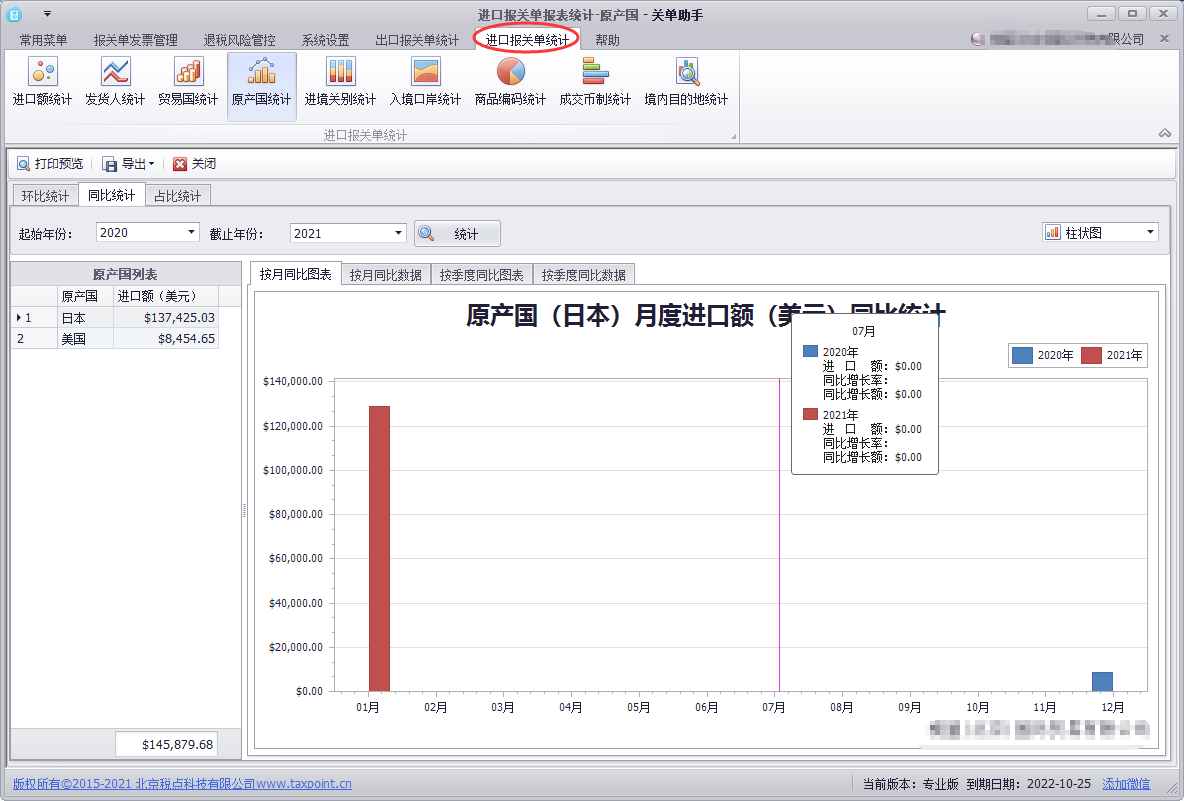
Task: Click the 当前版本：专业版 status text
Action: [x=911, y=784]
